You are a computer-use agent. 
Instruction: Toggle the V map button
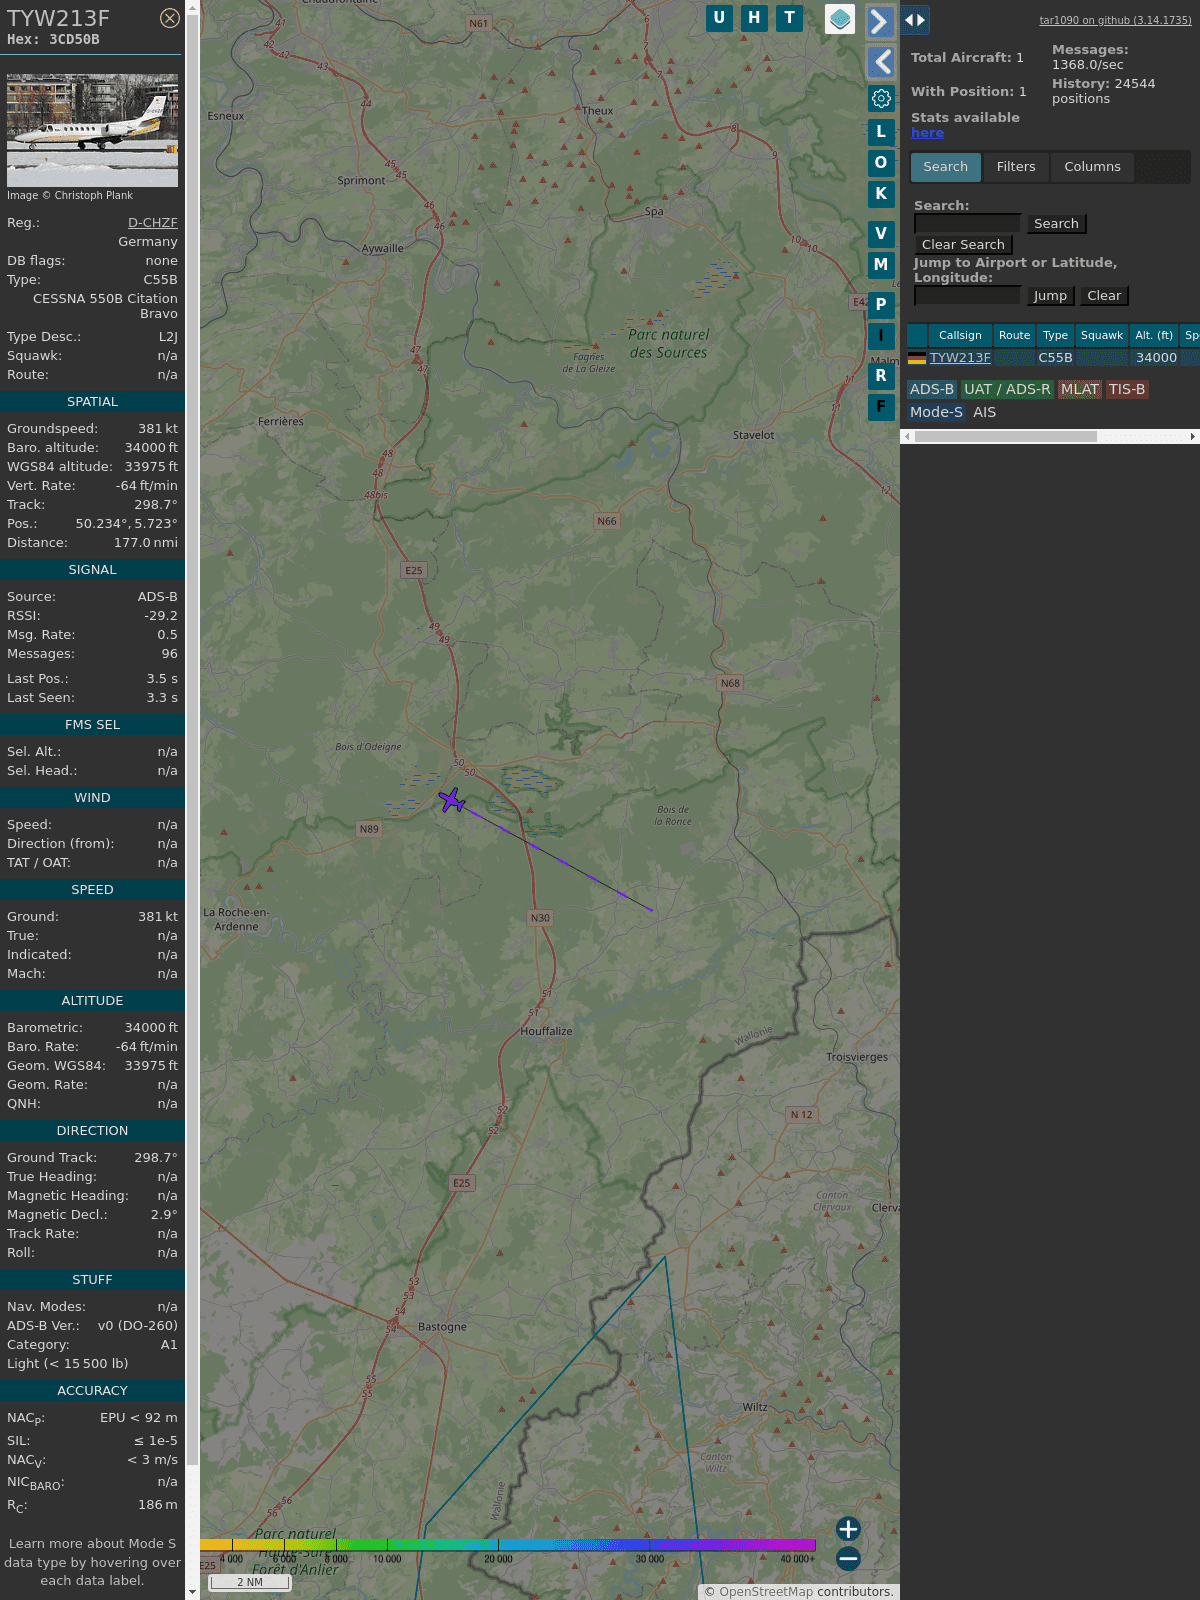[881, 233]
